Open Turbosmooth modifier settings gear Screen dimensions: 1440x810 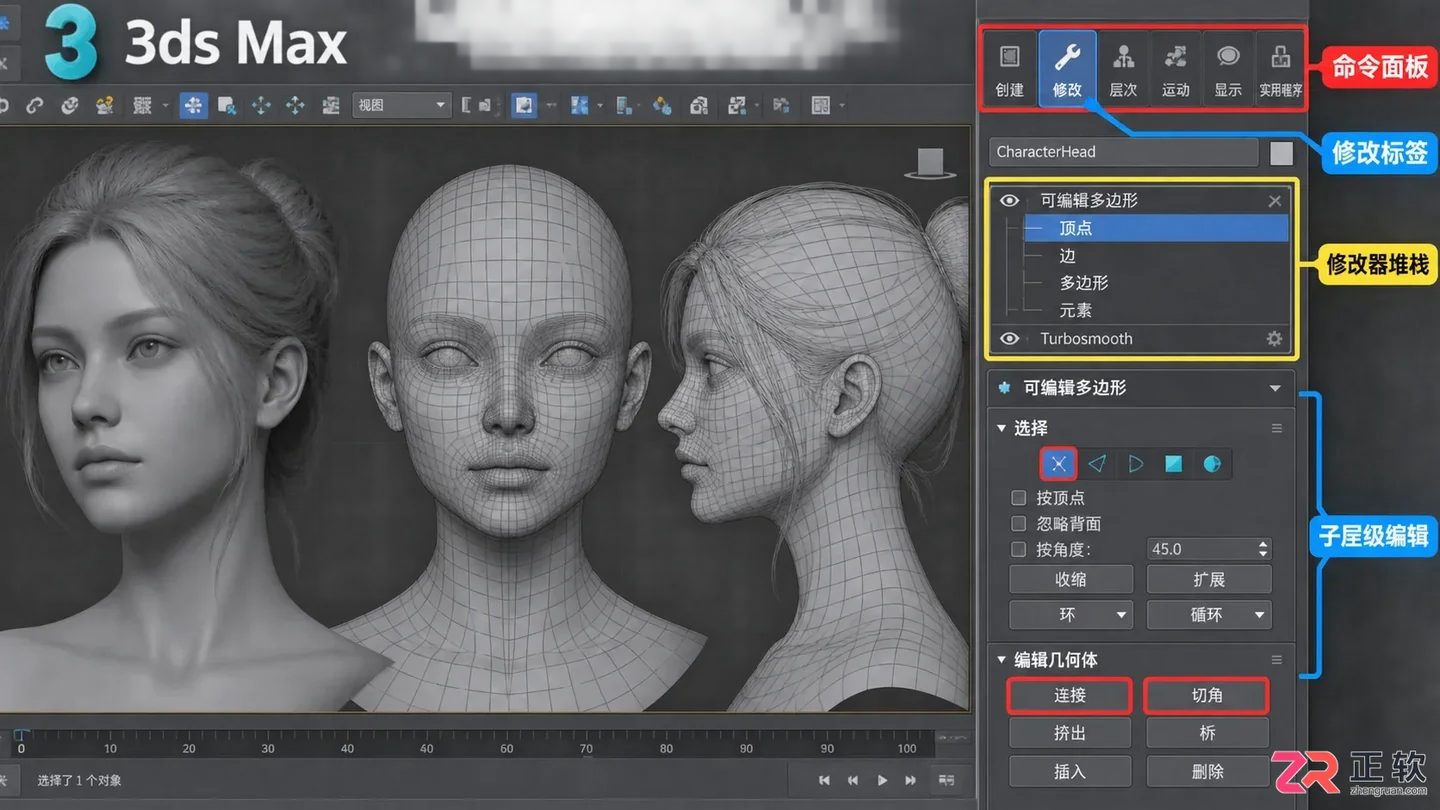(1274, 339)
